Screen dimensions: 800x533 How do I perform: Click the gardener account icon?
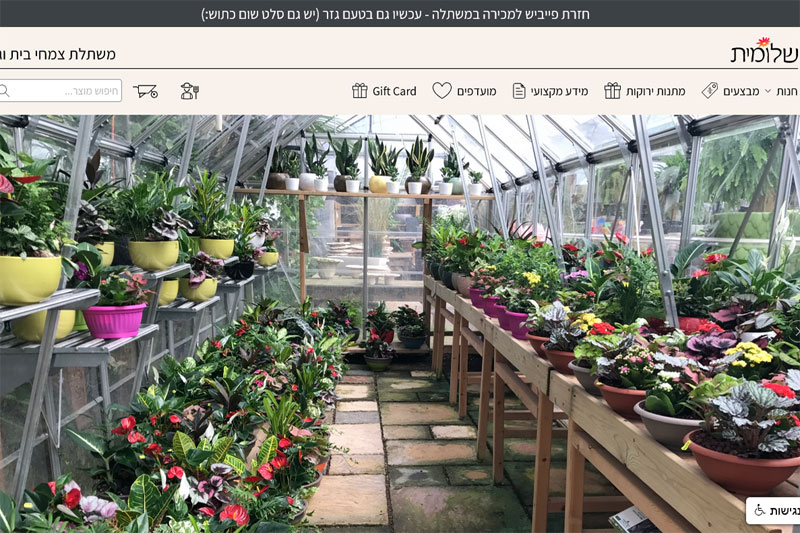pos(189,91)
